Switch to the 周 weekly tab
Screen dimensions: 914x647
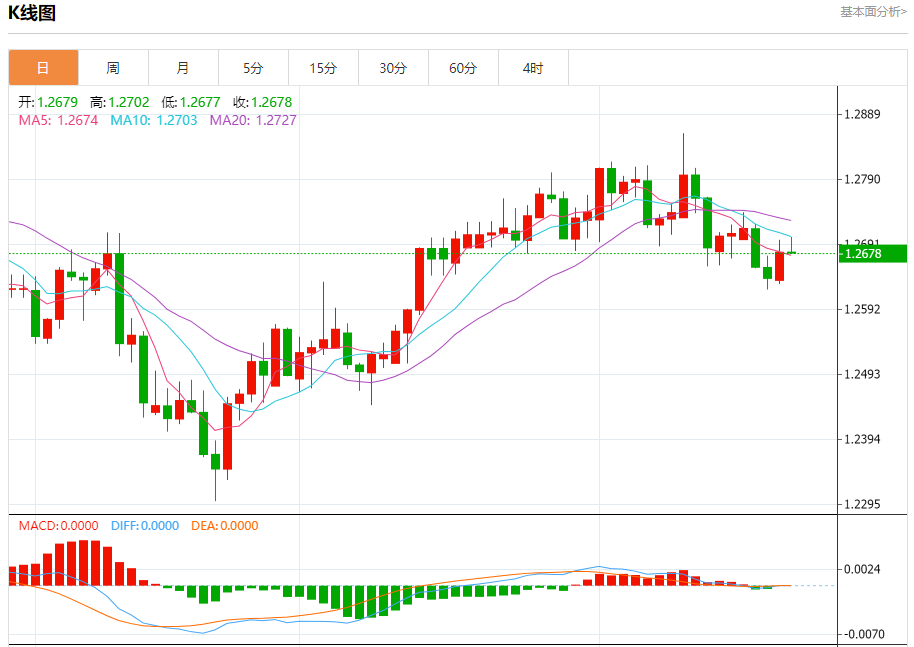113,68
